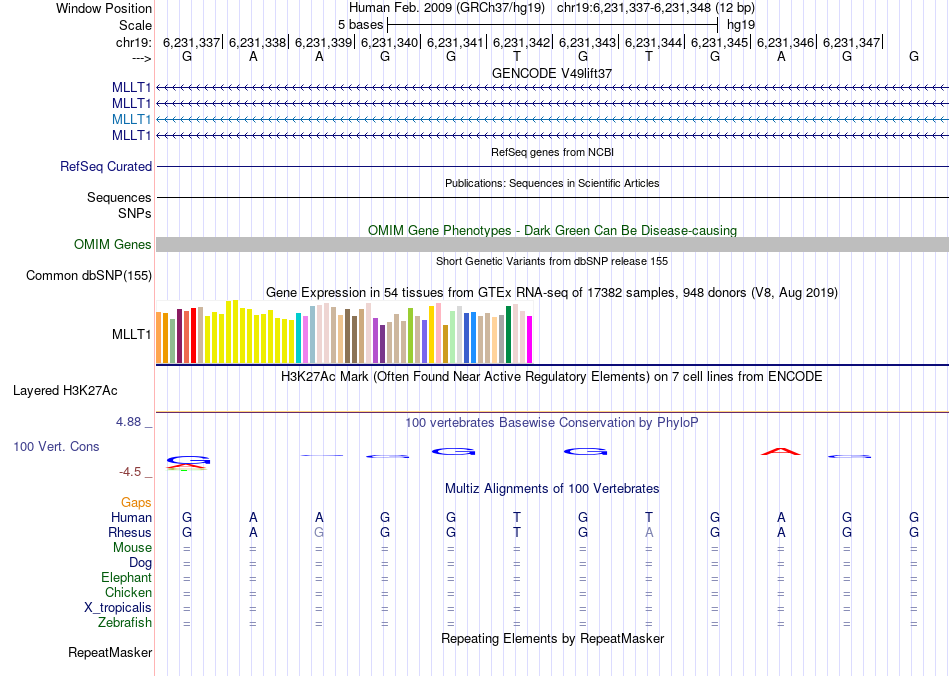
Task: Click Repeating Elements by RepeatMasker title
Action: 553,638
